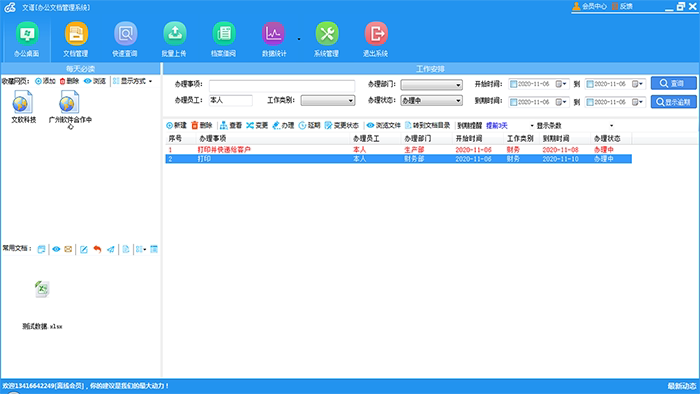This screenshot has height=394, width=700.
Task: Open the 反馈 feedback link
Action: click(x=622, y=6)
